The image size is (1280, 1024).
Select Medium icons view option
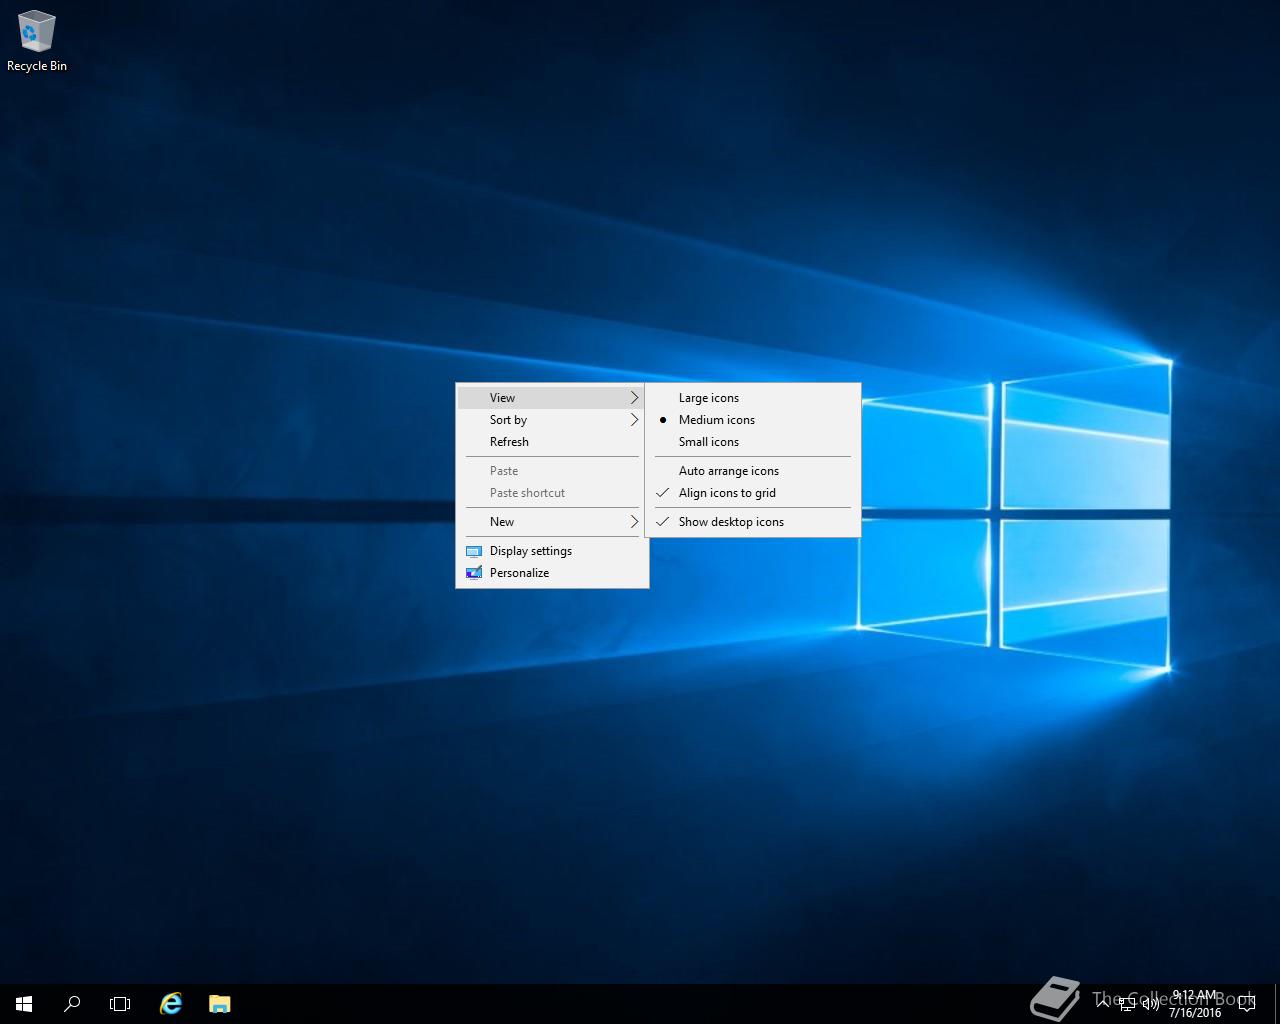coord(753,420)
